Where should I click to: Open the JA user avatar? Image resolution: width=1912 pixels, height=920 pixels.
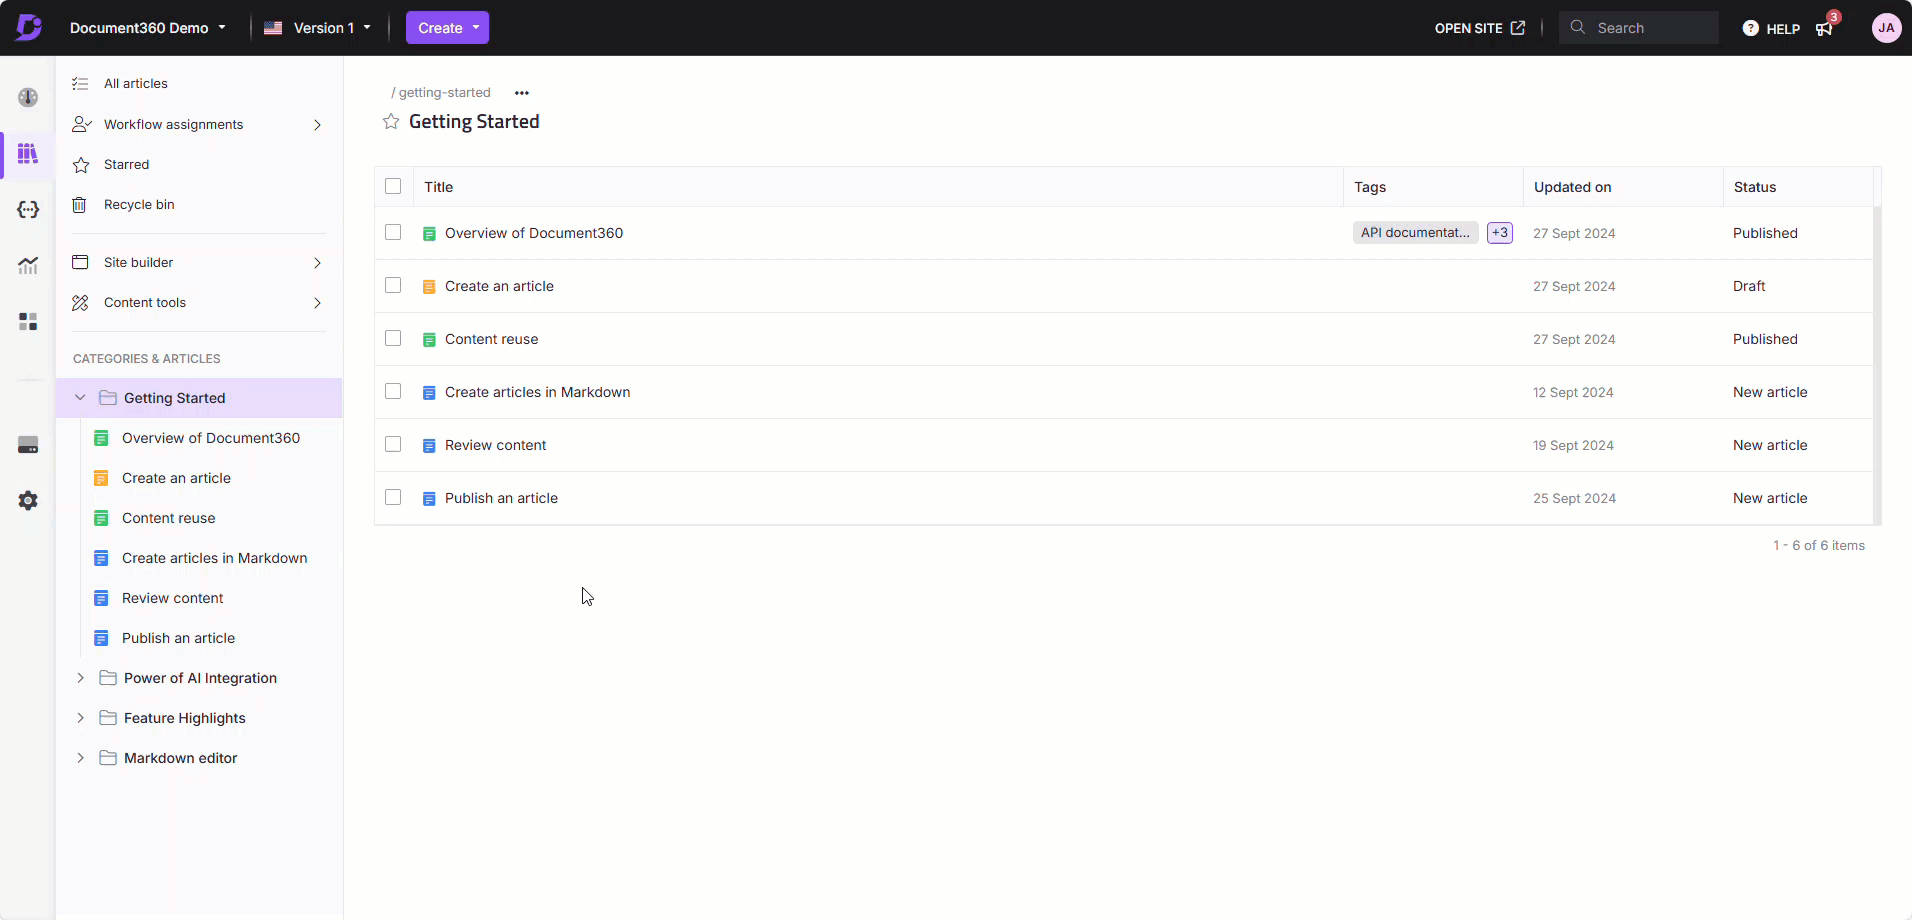(1886, 28)
